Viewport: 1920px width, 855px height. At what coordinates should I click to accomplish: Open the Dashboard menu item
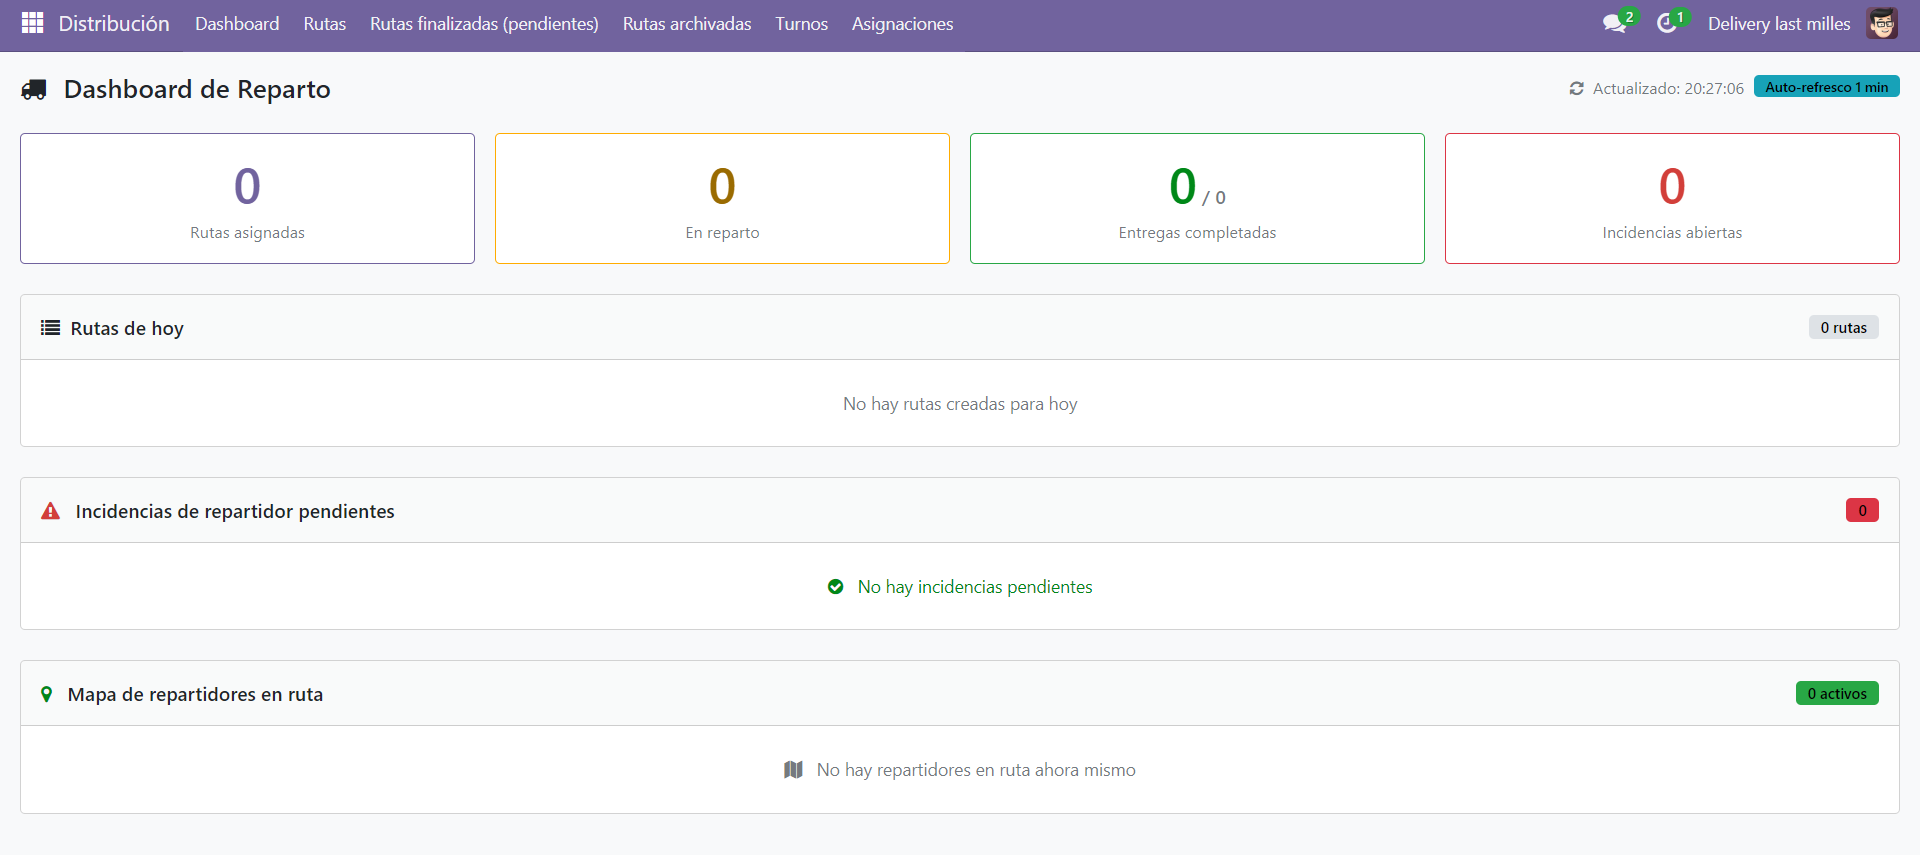(x=237, y=23)
